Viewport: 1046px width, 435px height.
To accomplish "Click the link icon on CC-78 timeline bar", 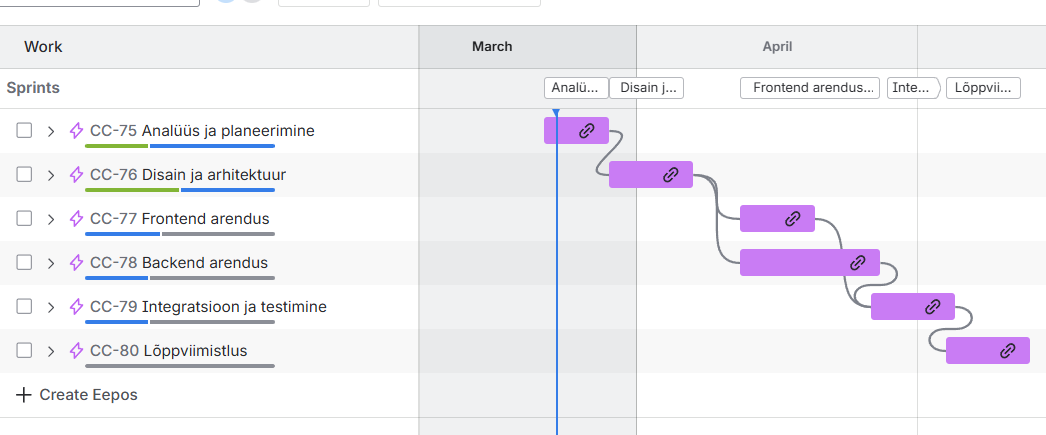I will (x=857, y=262).
